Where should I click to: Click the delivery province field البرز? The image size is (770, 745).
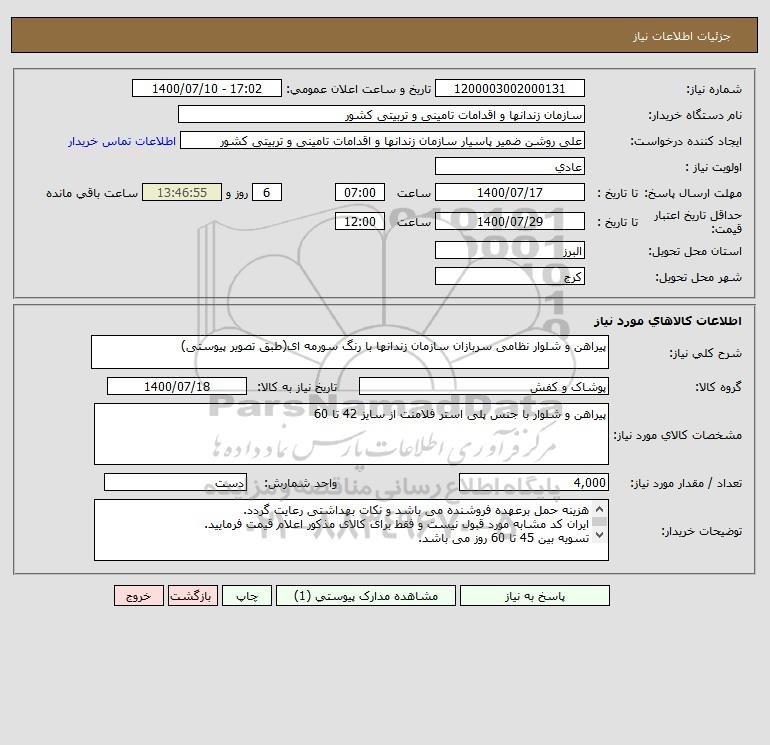pos(510,250)
